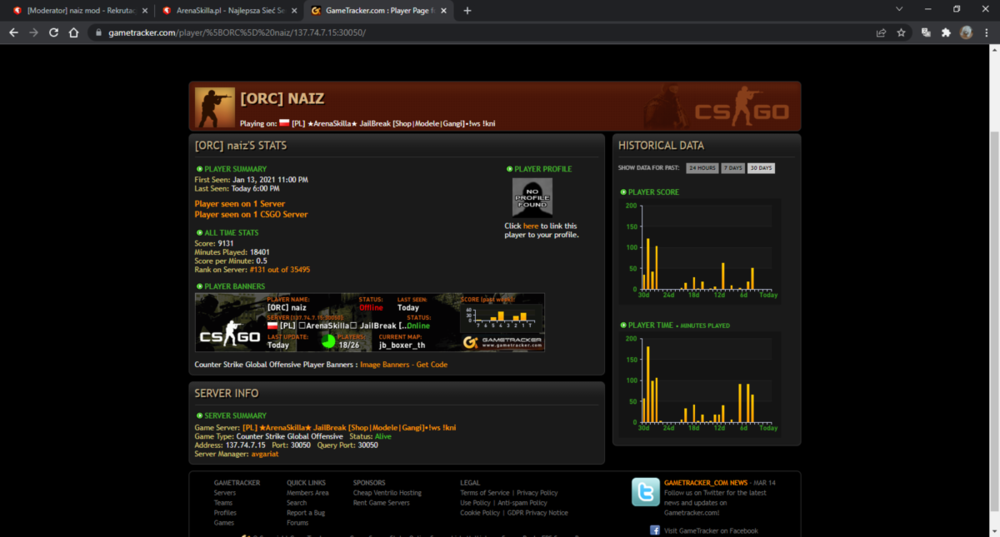Open Members Area quick link
Viewport: 1000px width, 537px height.
[307, 493]
